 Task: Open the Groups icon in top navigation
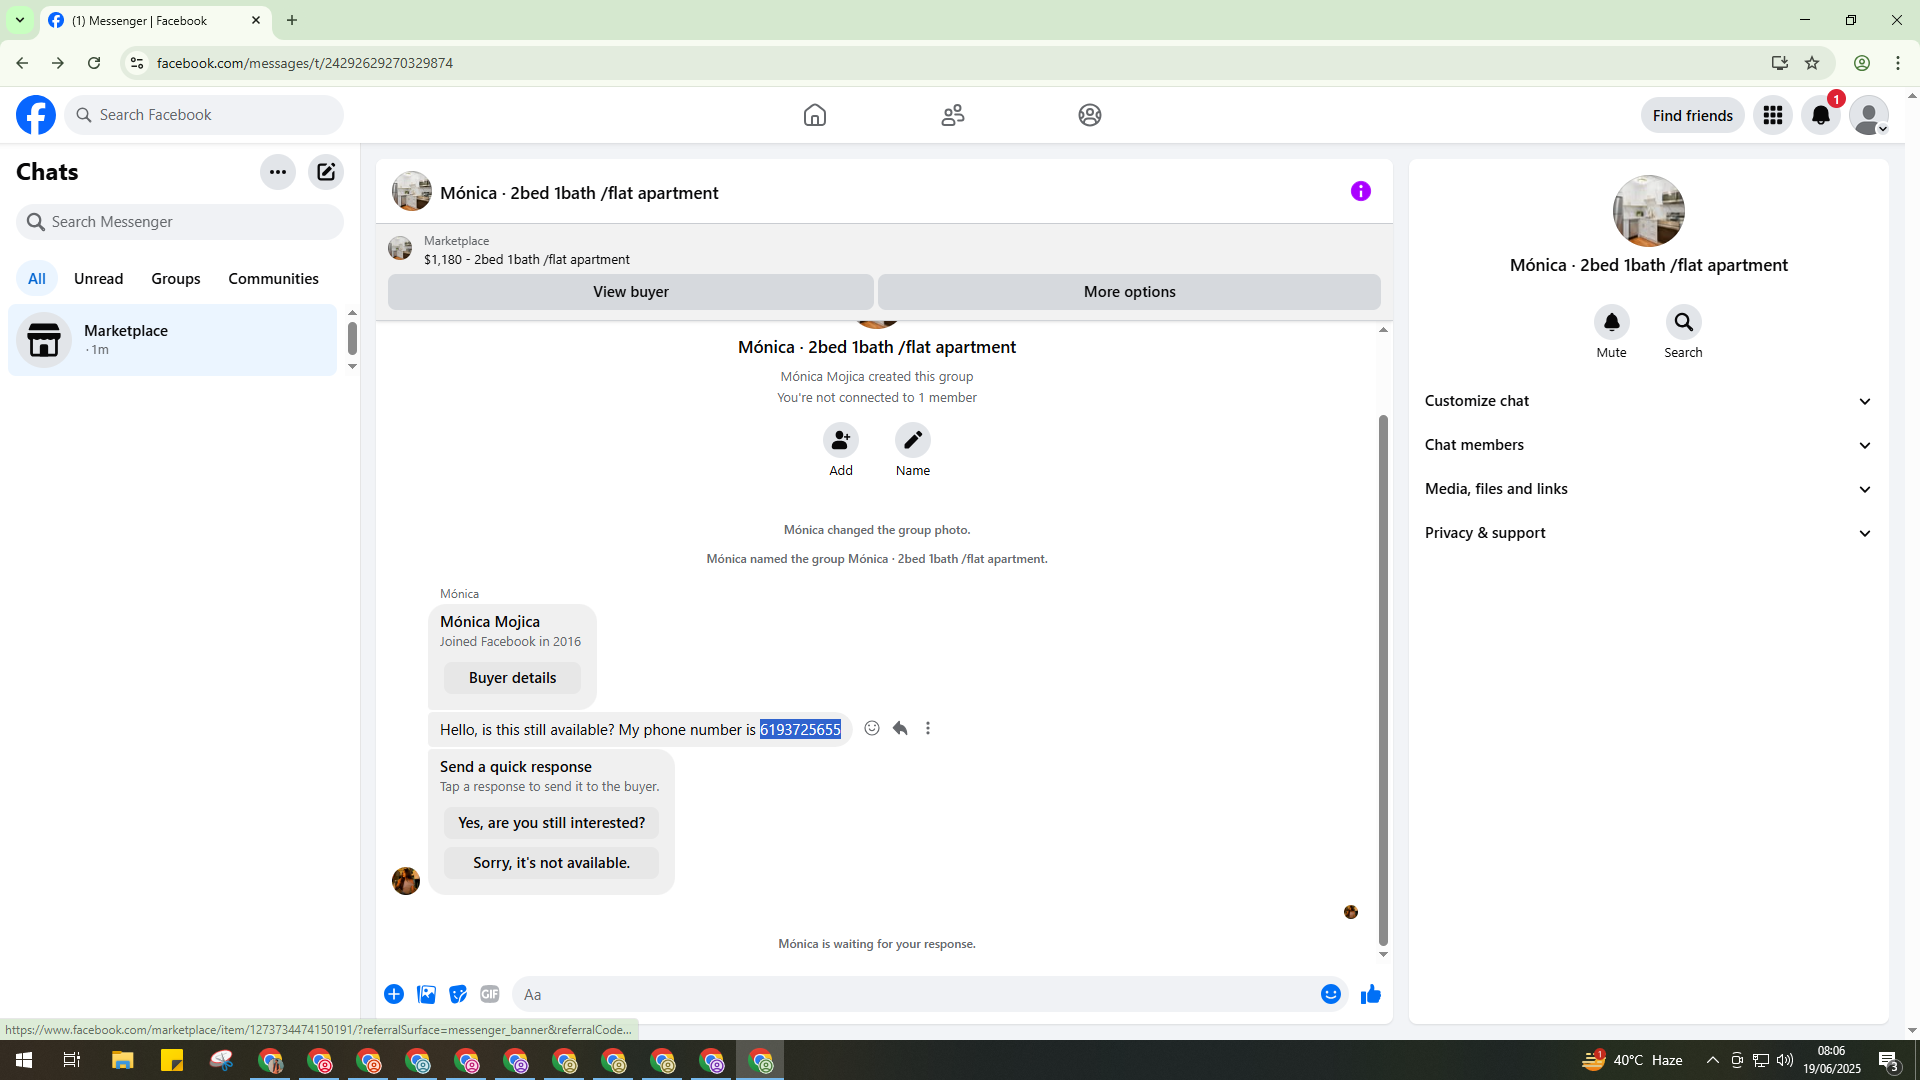(1090, 115)
